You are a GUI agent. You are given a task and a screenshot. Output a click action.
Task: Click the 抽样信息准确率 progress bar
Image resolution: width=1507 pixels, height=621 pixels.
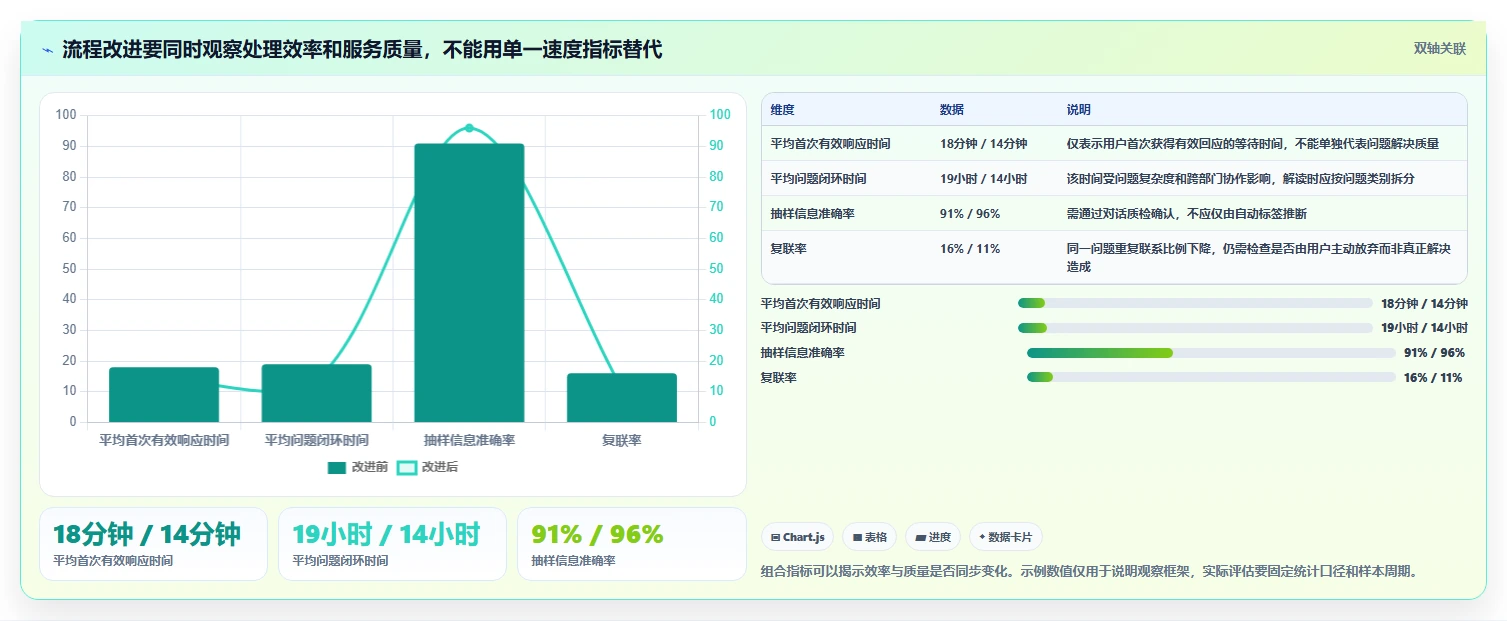click(x=1211, y=353)
